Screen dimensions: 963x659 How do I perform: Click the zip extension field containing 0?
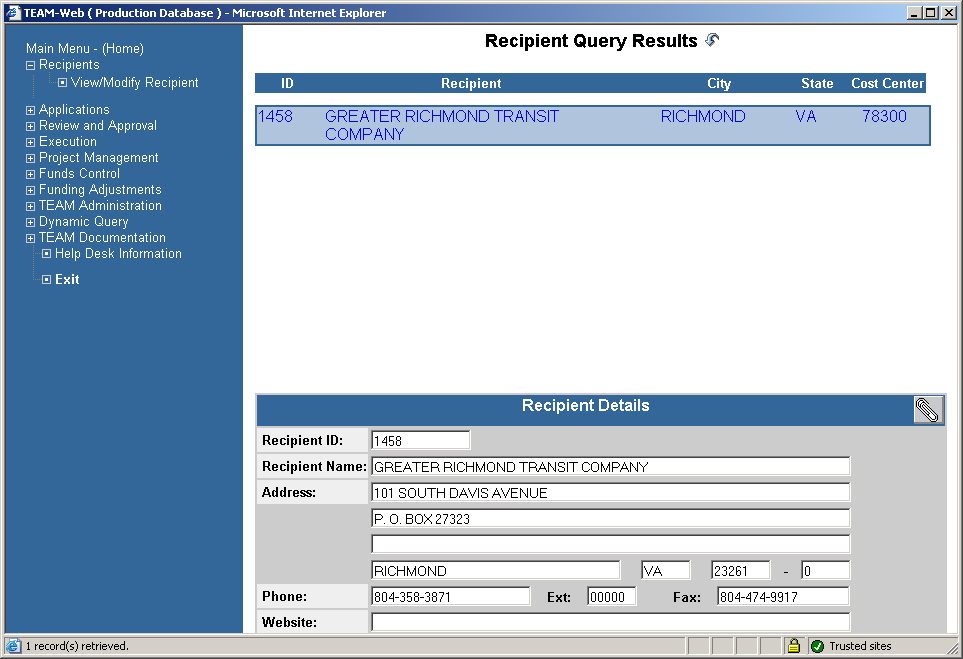[825, 571]
